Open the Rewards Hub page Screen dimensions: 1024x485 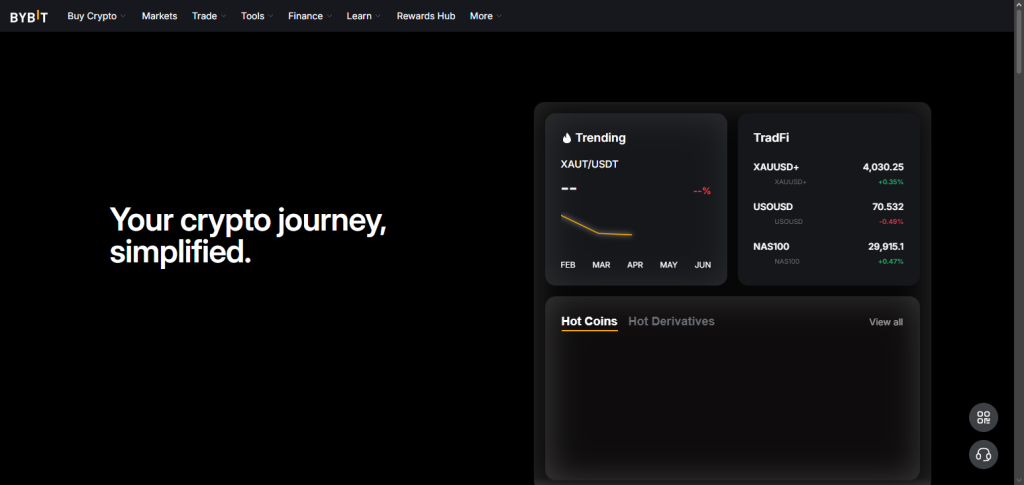426,16
